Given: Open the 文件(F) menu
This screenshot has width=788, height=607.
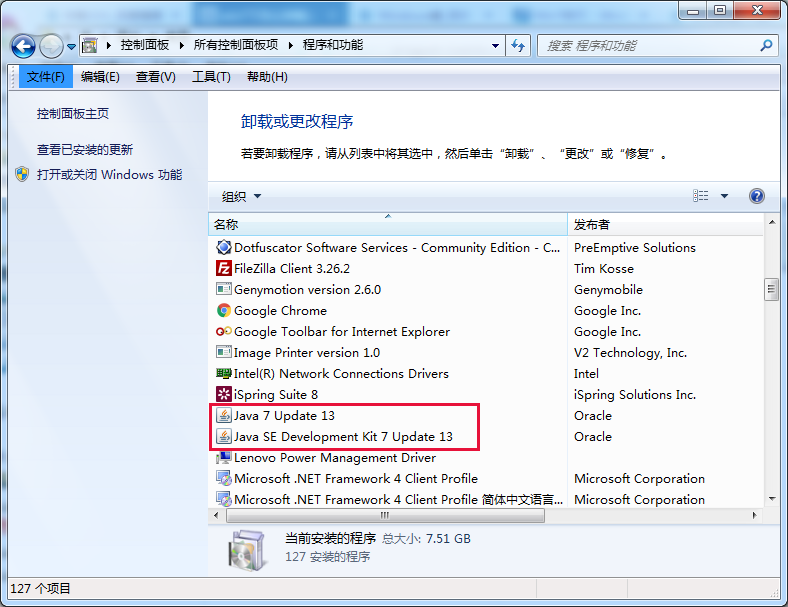Looking at the screenshot, I should point(46,77).
